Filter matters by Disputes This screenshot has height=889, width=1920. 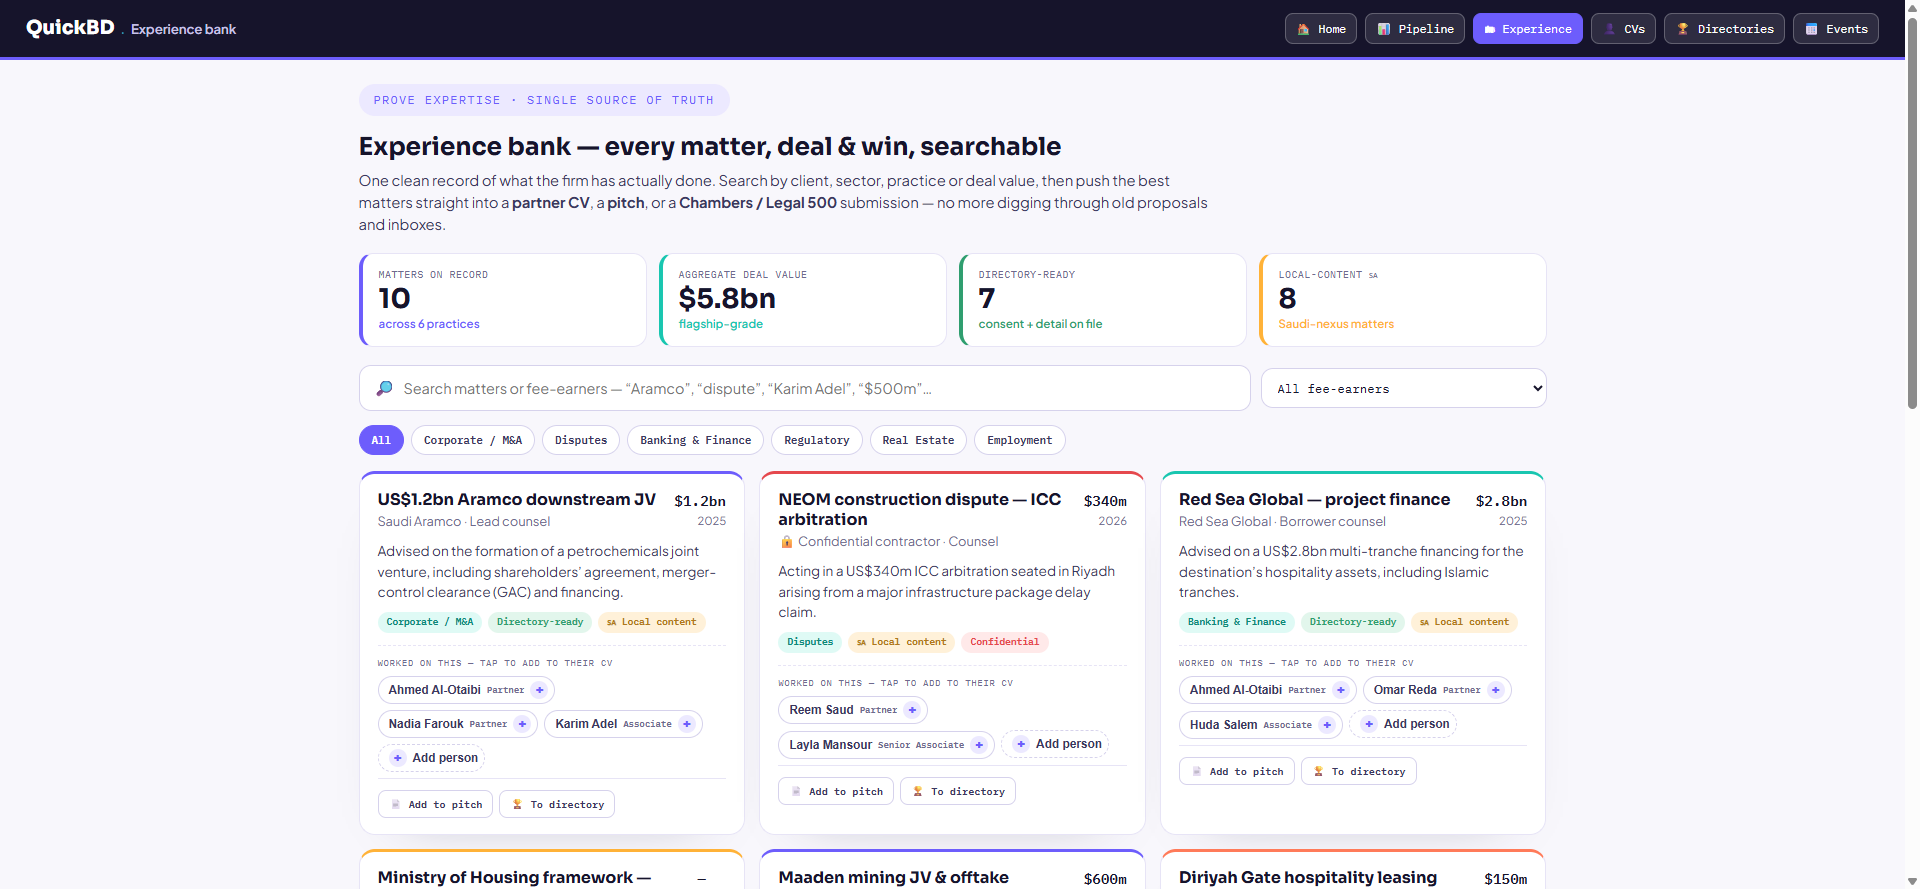click(581, 440)
